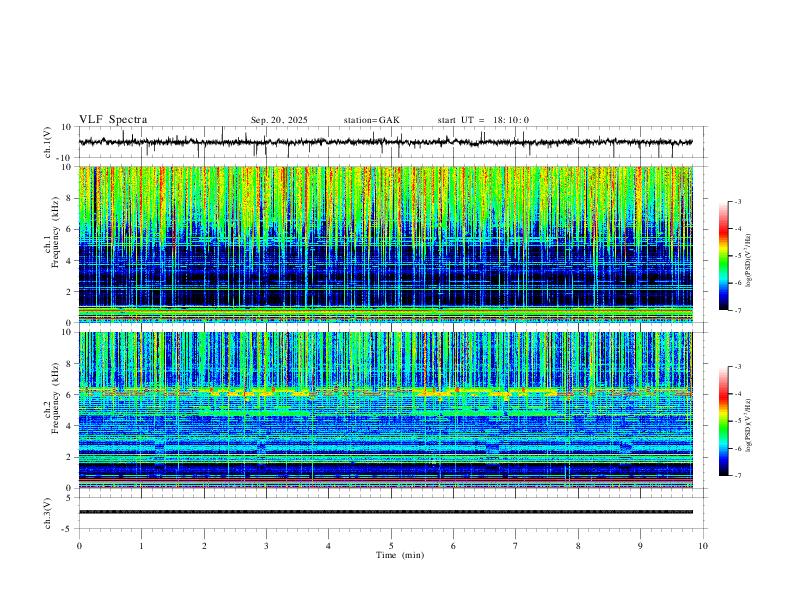The height and width of the screenshot is (612, 792).
Task: Click the ch.3 voltage trace band
Action: point(386,512)
